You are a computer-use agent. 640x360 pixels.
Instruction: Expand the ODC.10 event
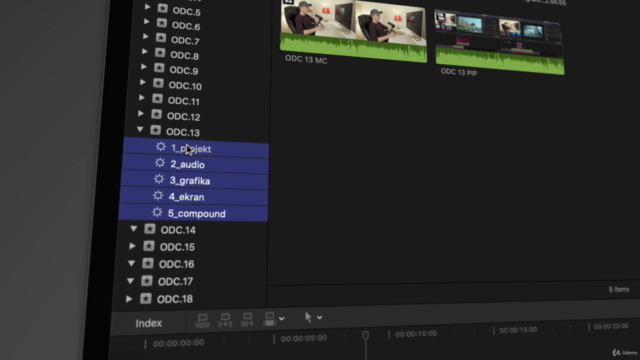pyautogui.click(x=143, y=82)
